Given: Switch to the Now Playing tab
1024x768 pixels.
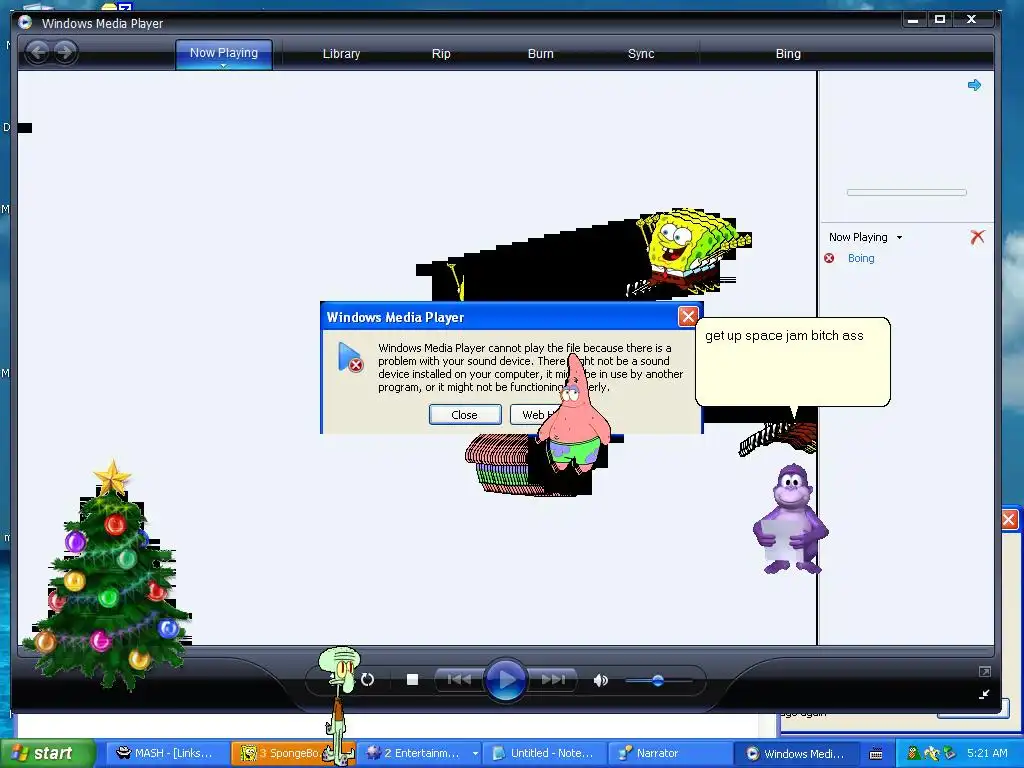Looking at the screenshot, I should point(223,53).
